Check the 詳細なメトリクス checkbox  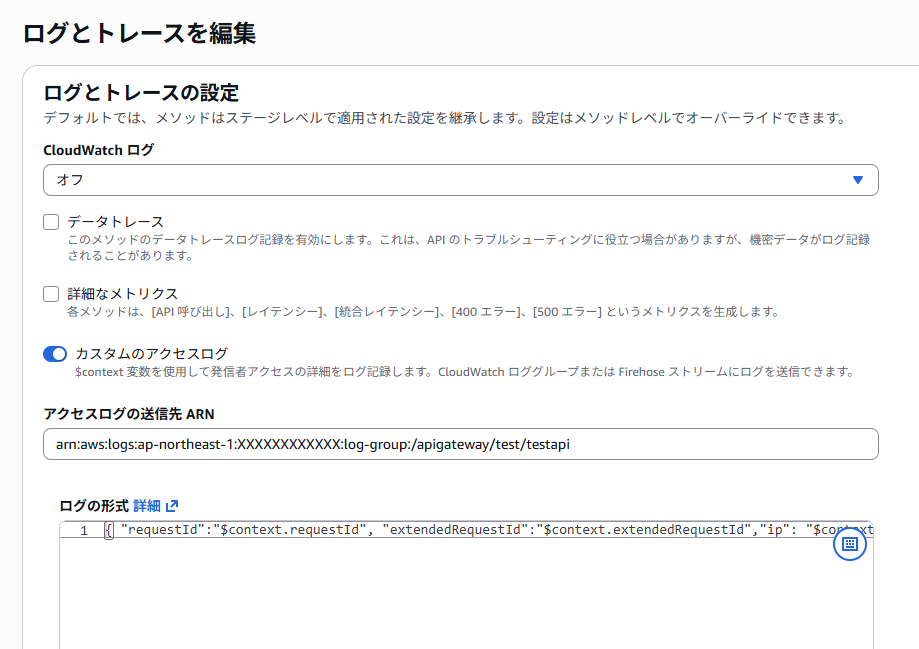coord(51,294)
